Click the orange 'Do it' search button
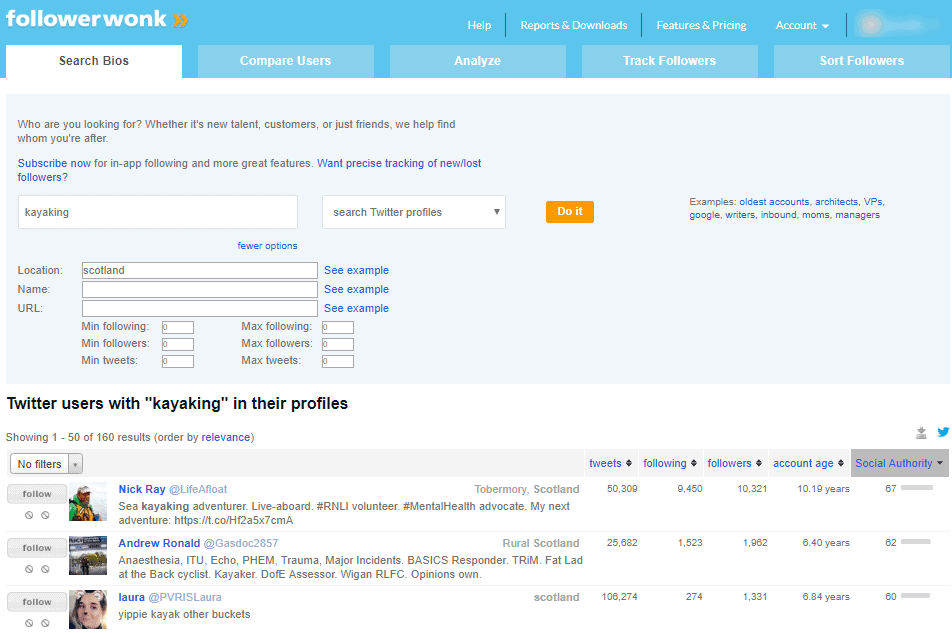 (x=569, y=211)
